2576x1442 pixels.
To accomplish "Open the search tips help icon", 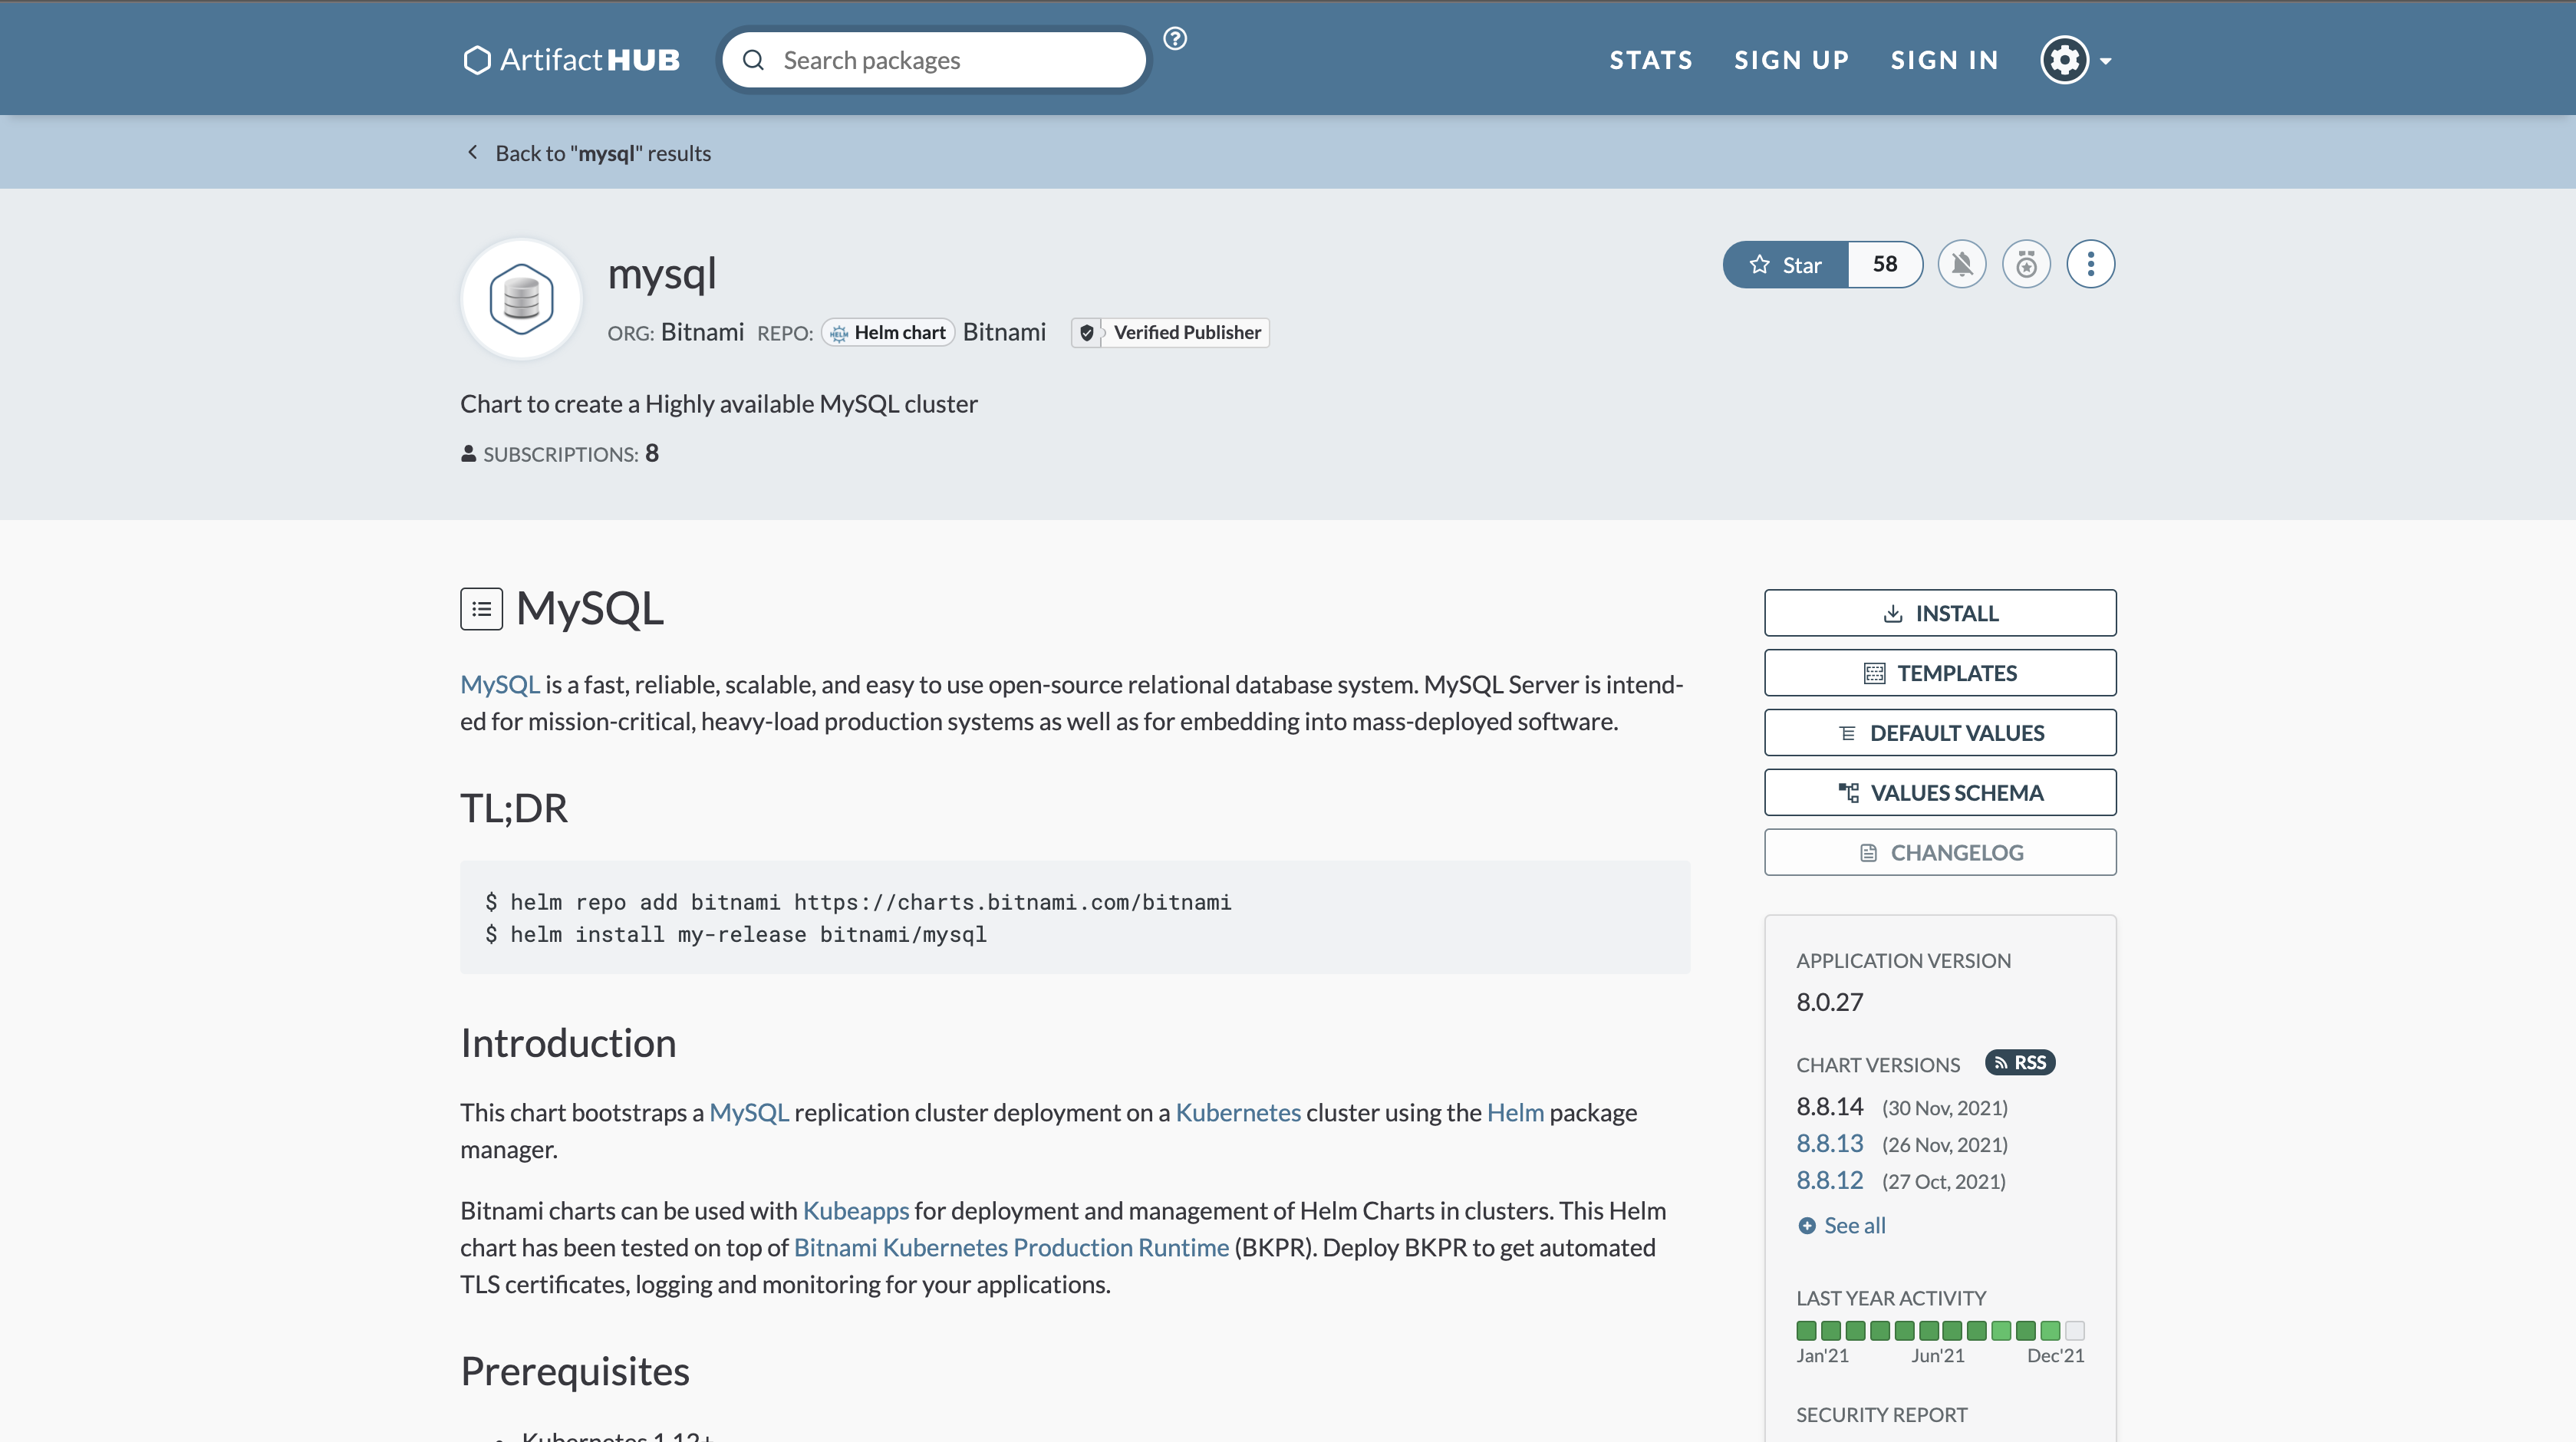I will [1175, 39].
